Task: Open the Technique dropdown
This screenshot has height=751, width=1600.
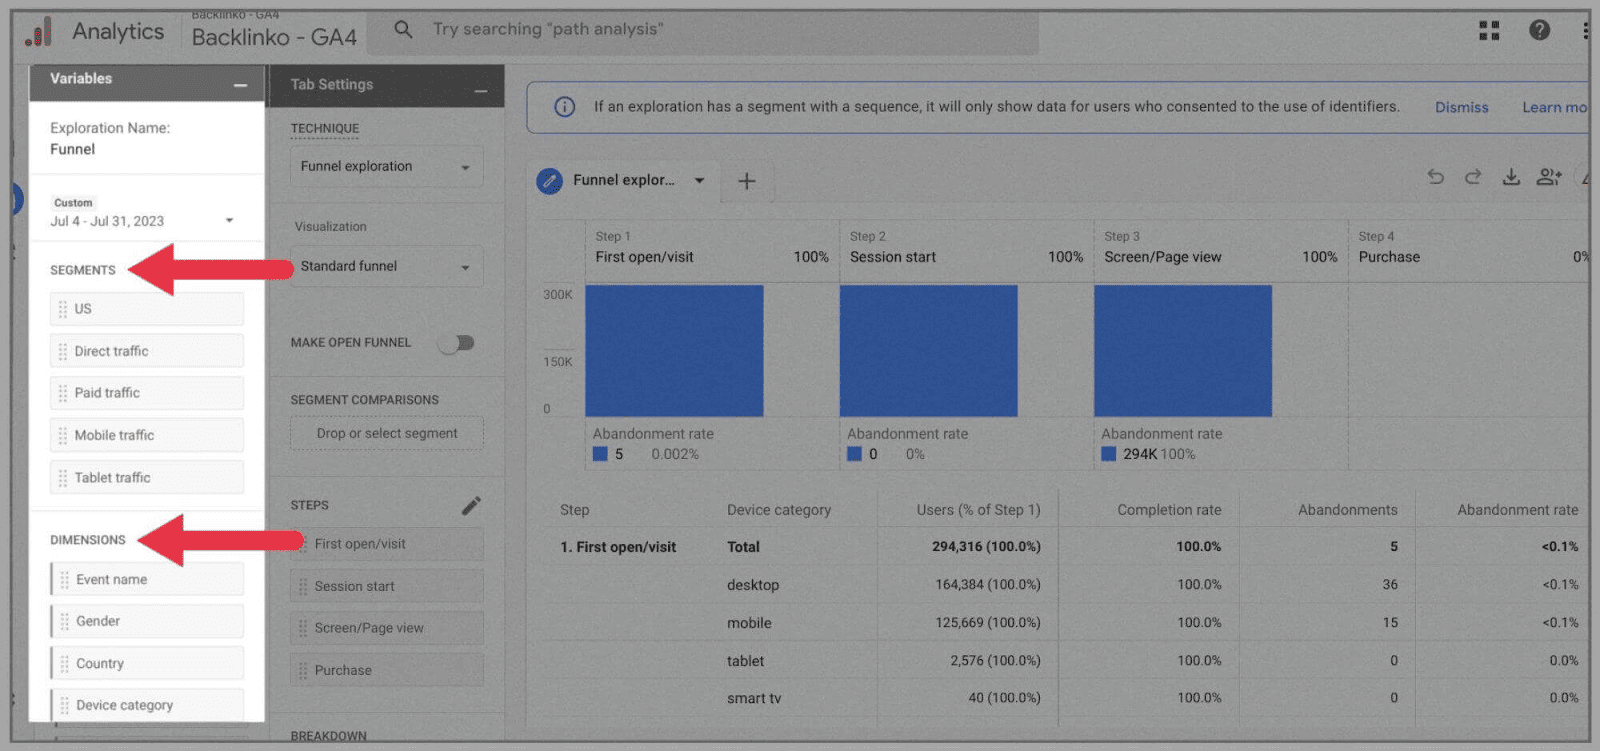Action: tap(386, 167)
